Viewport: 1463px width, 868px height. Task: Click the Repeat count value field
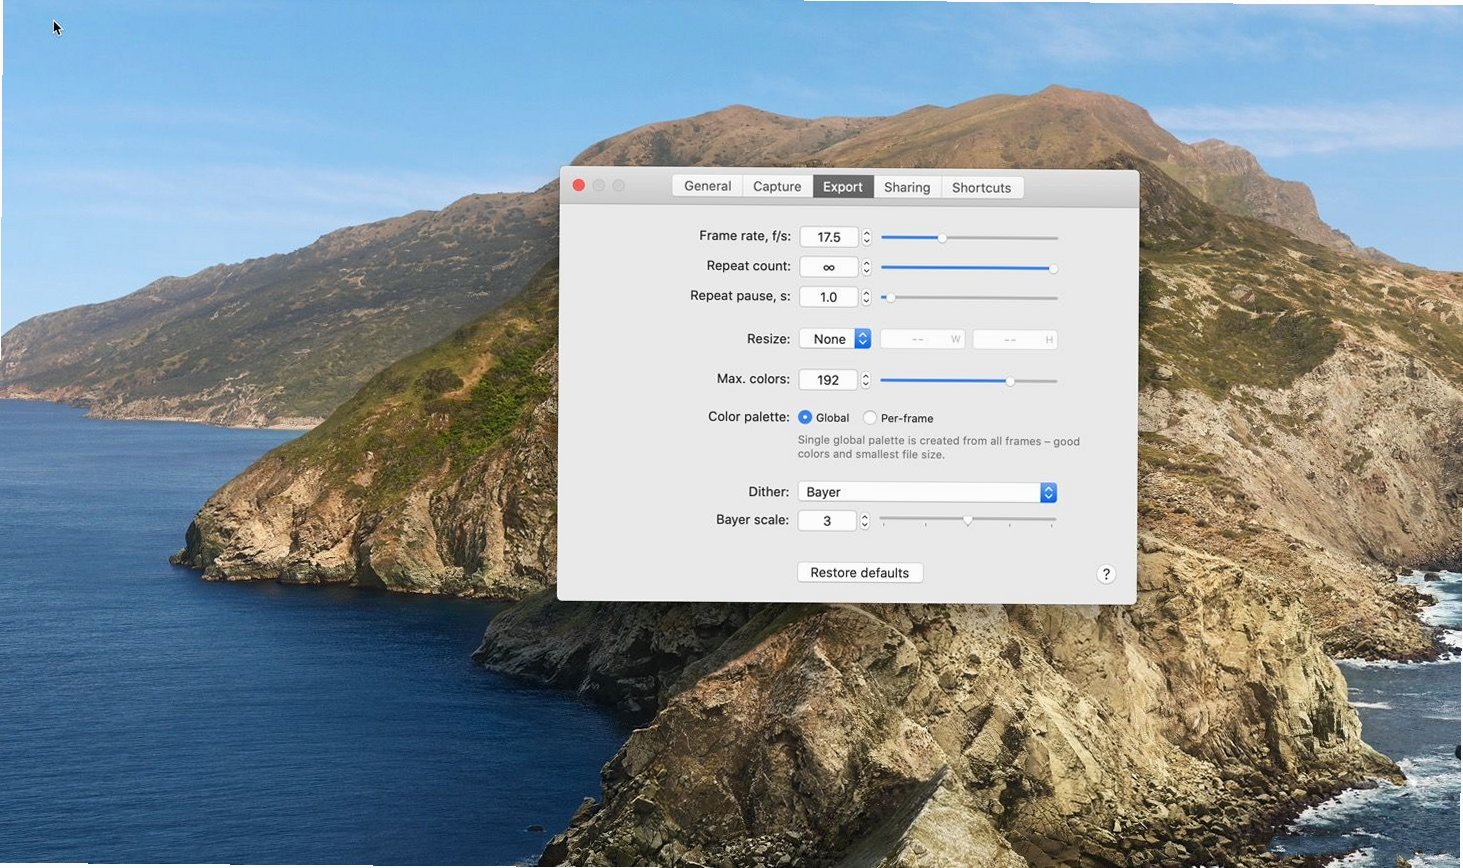coord(828,267)
